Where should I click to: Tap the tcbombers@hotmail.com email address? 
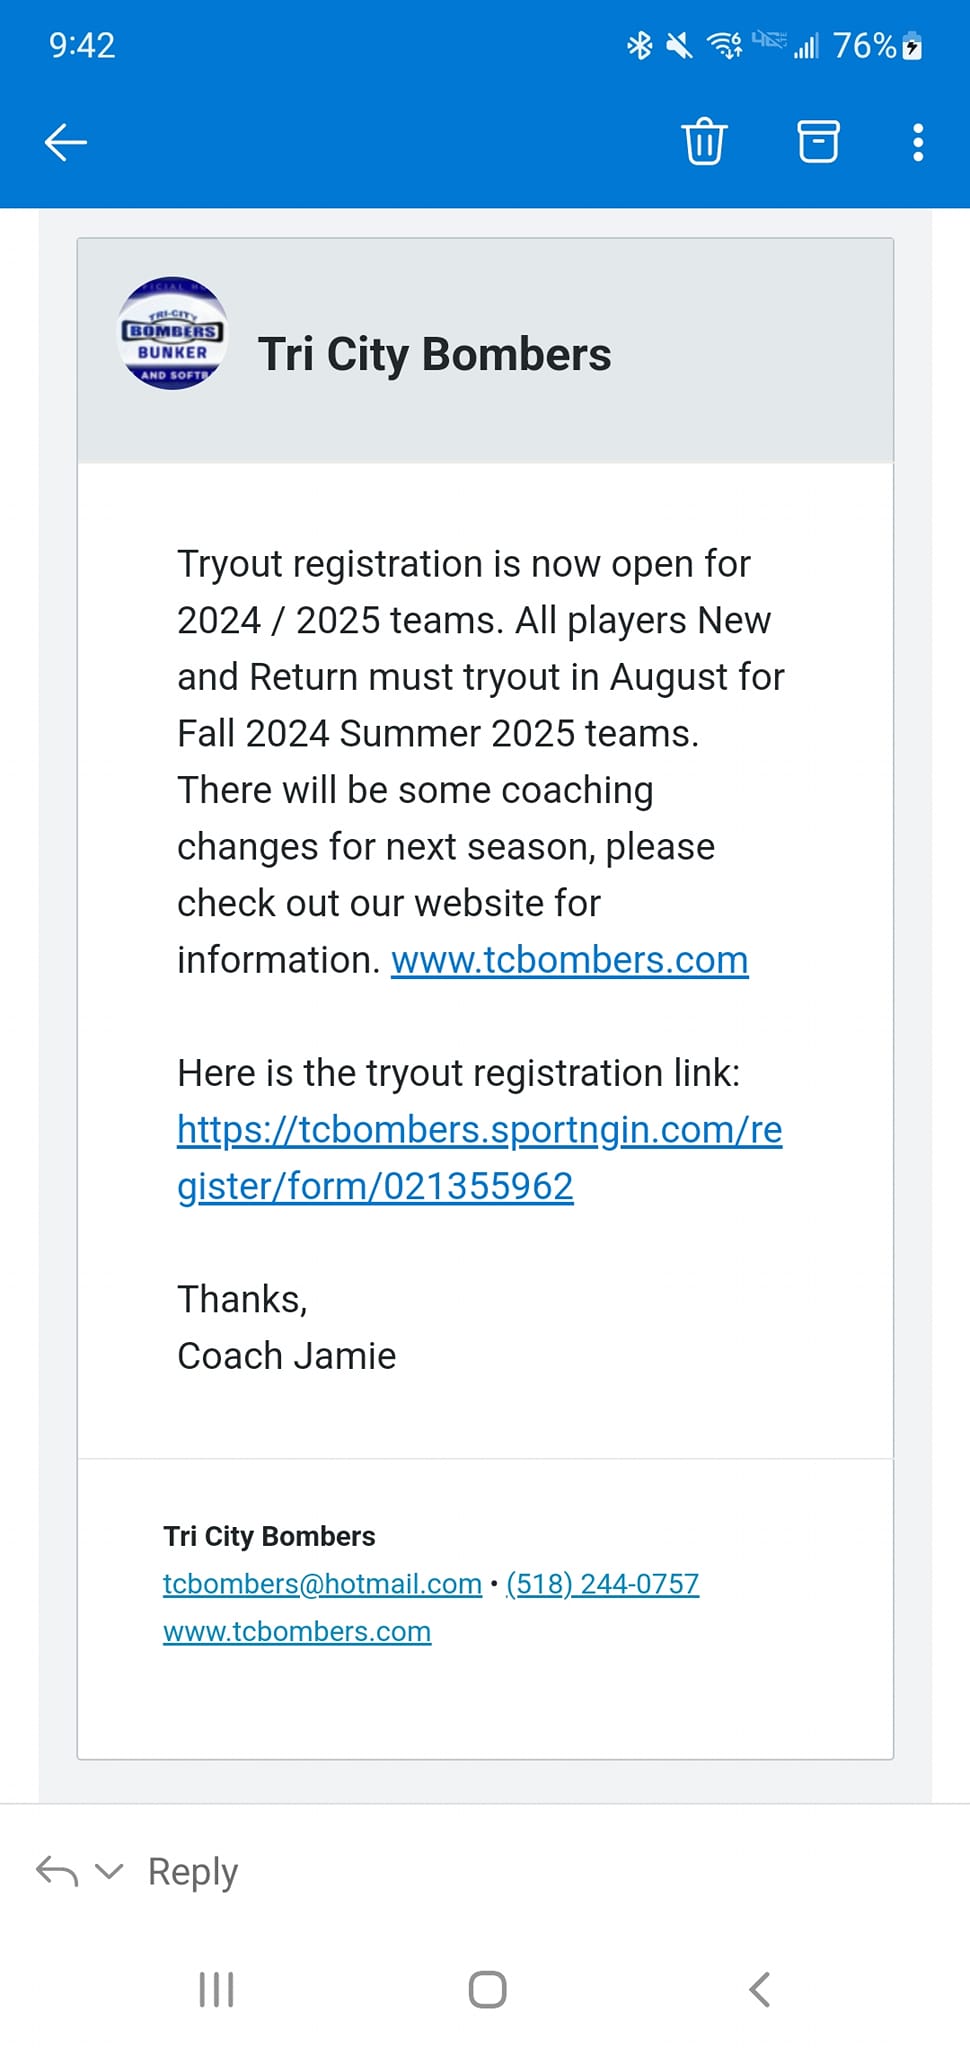[x=322, y=1584]
